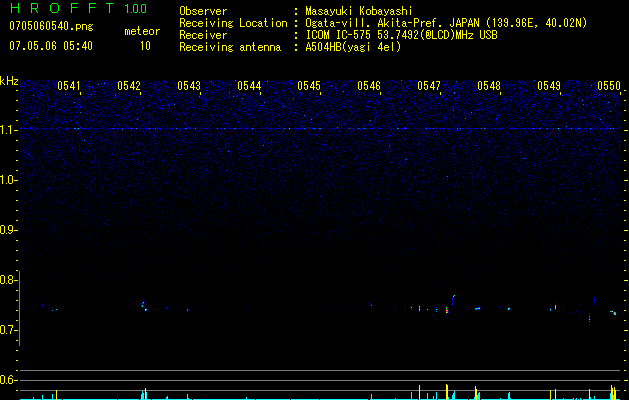Click the meteor label
629x400 pixels.
coord(142,31)
